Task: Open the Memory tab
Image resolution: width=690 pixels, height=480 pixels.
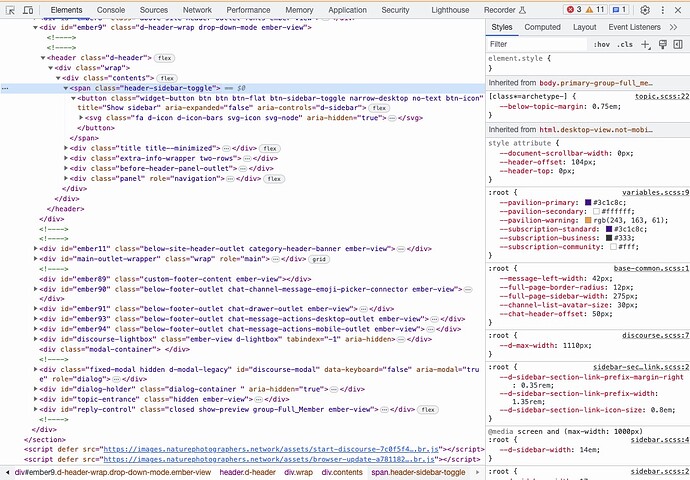Action: pos(299,10)
